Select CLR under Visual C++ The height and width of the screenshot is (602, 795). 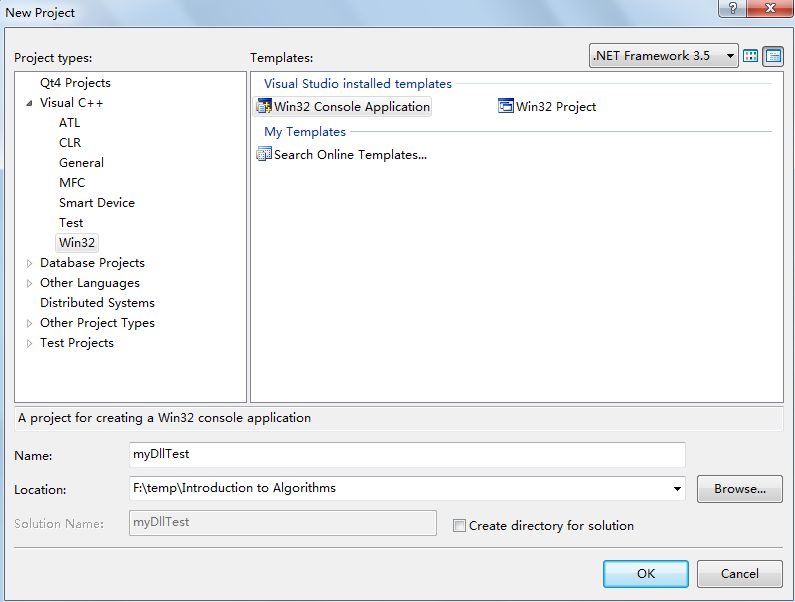(70, 143)
